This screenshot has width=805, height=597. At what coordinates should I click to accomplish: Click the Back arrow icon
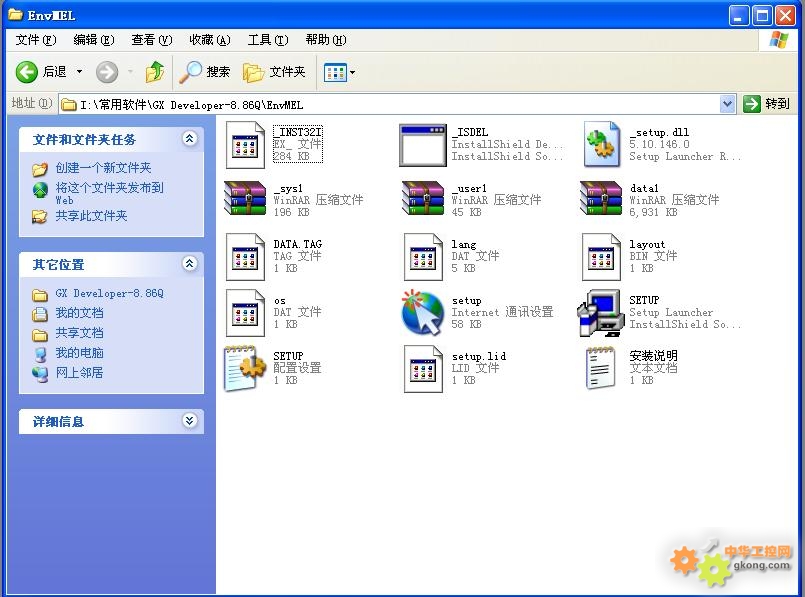tap(27, 72)
